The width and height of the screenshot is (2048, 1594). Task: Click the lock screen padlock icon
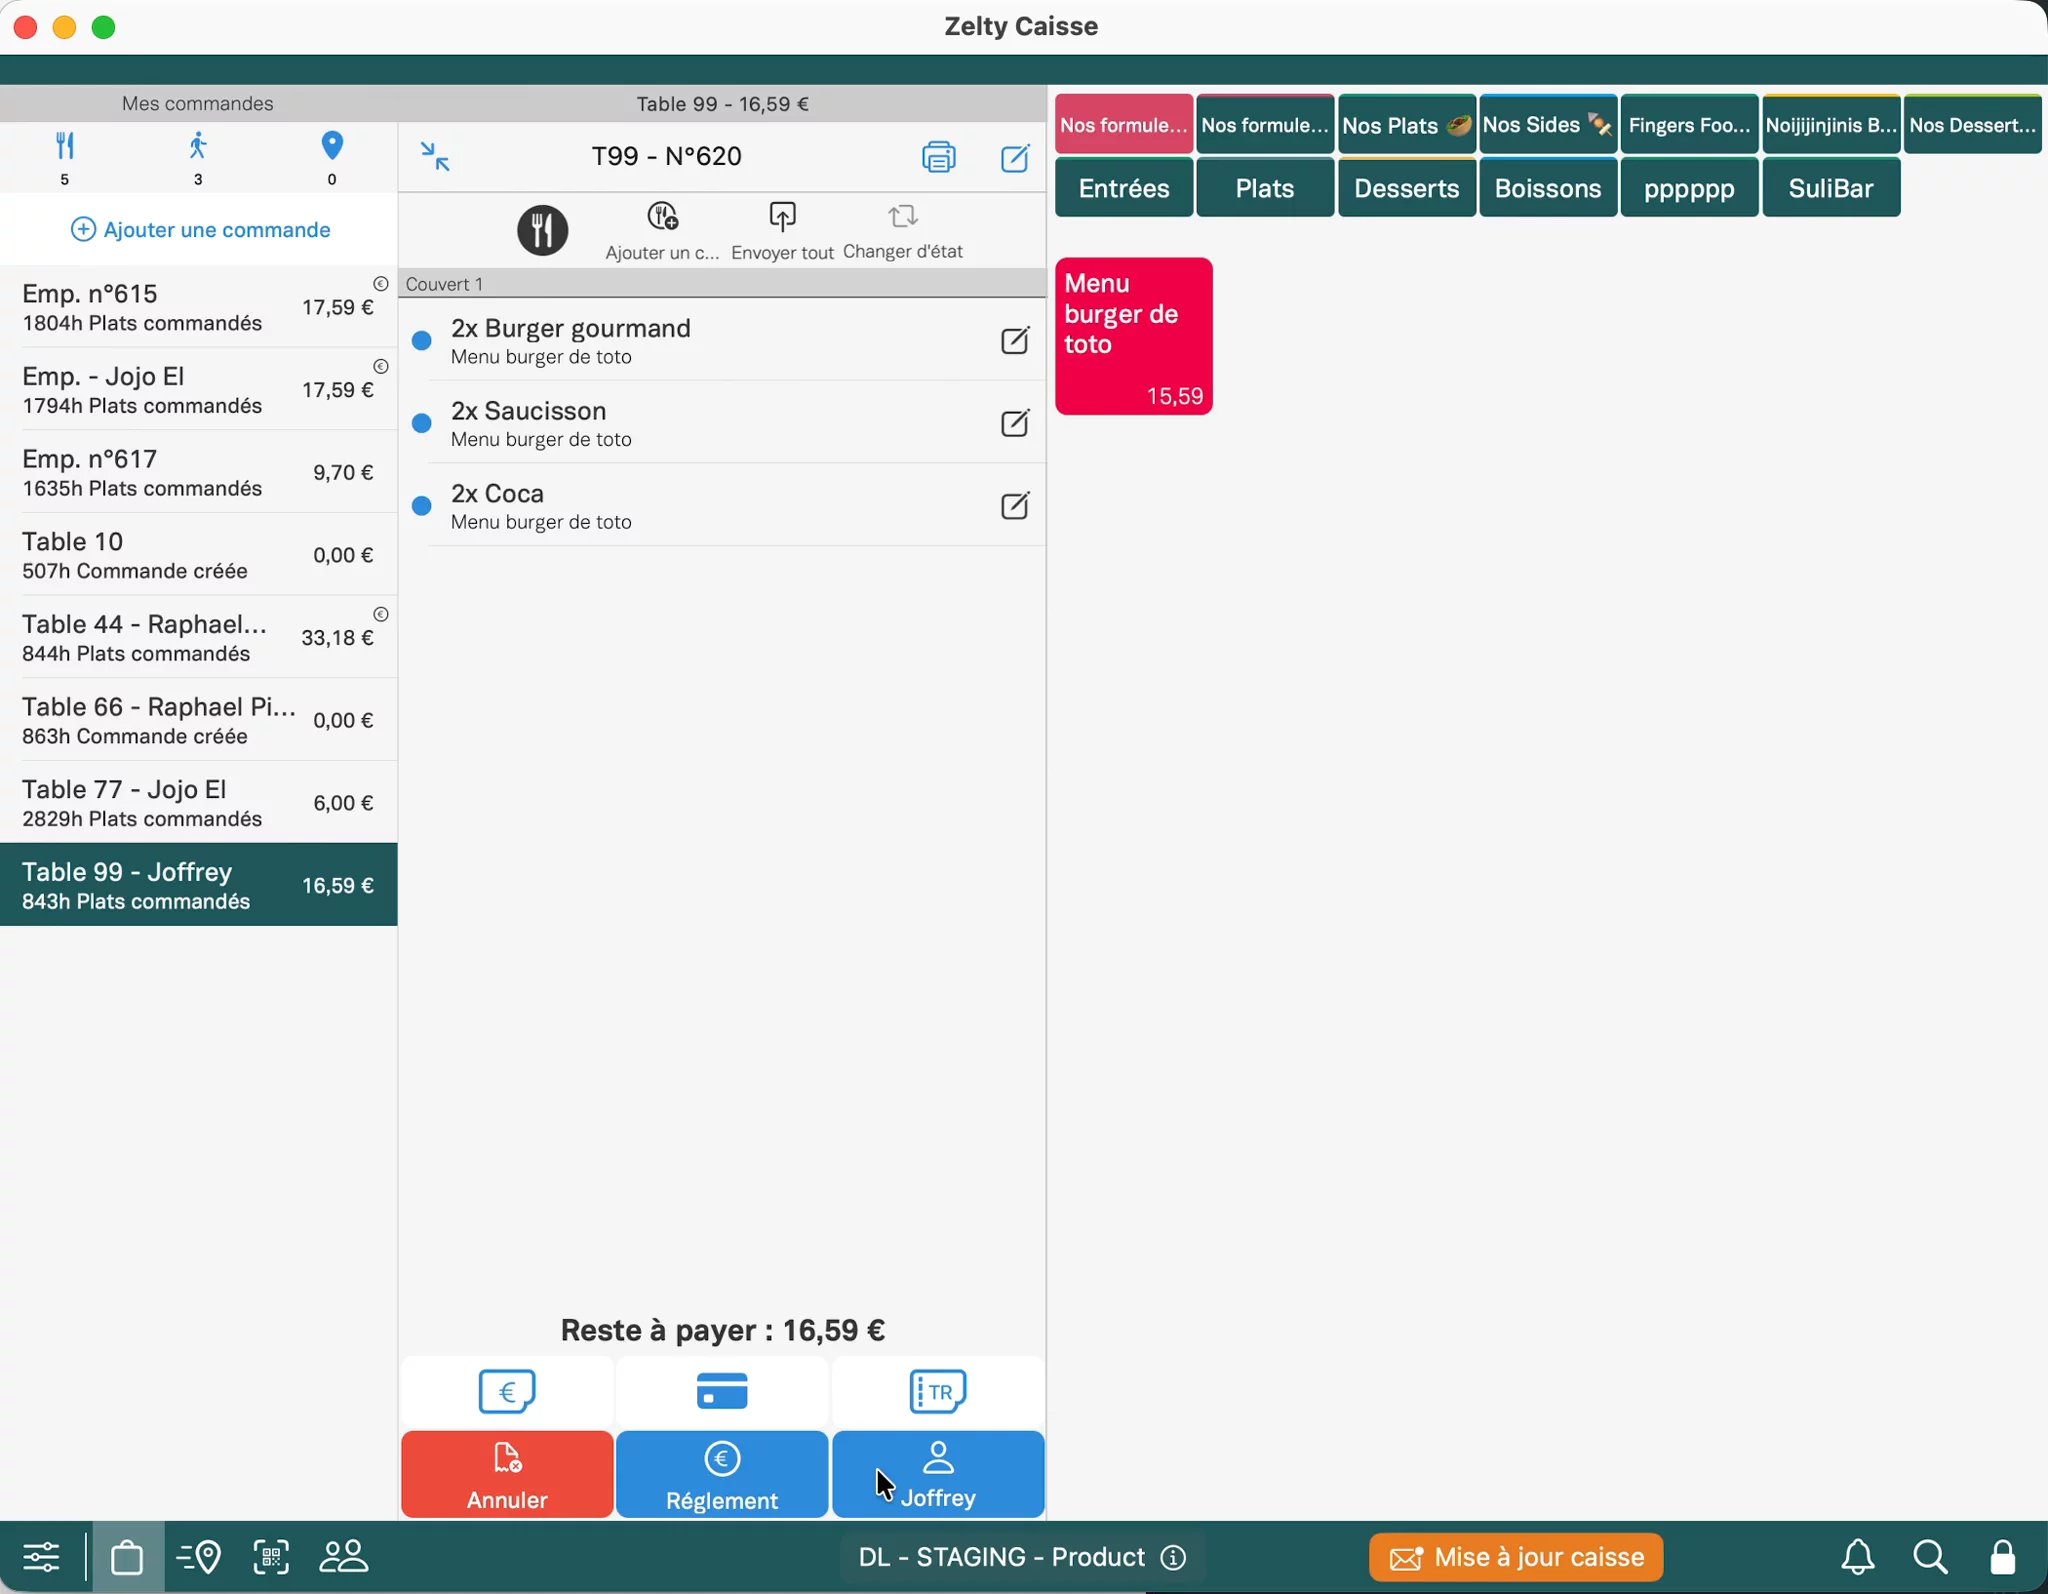pyautogui.click(x=2002, y=1557)
